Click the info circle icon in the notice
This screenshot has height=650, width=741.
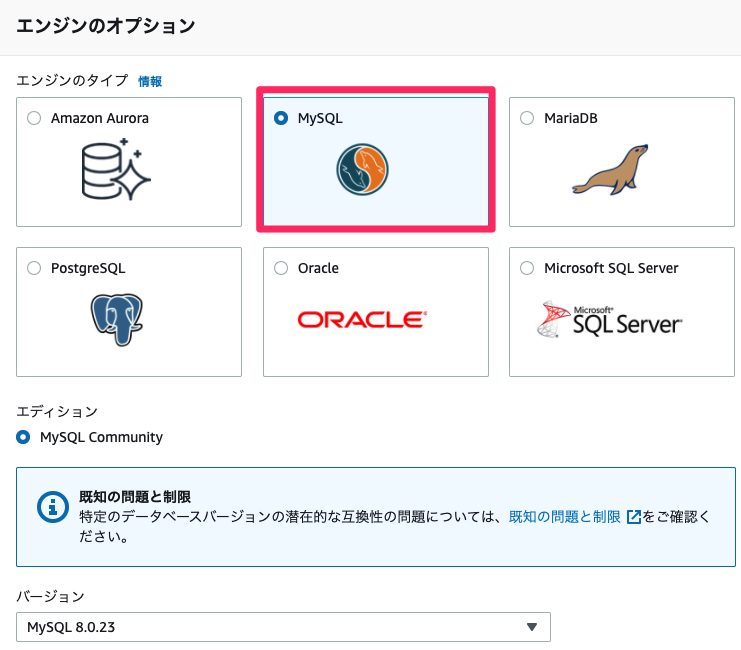pyautogui.click(x=53, y=507)
